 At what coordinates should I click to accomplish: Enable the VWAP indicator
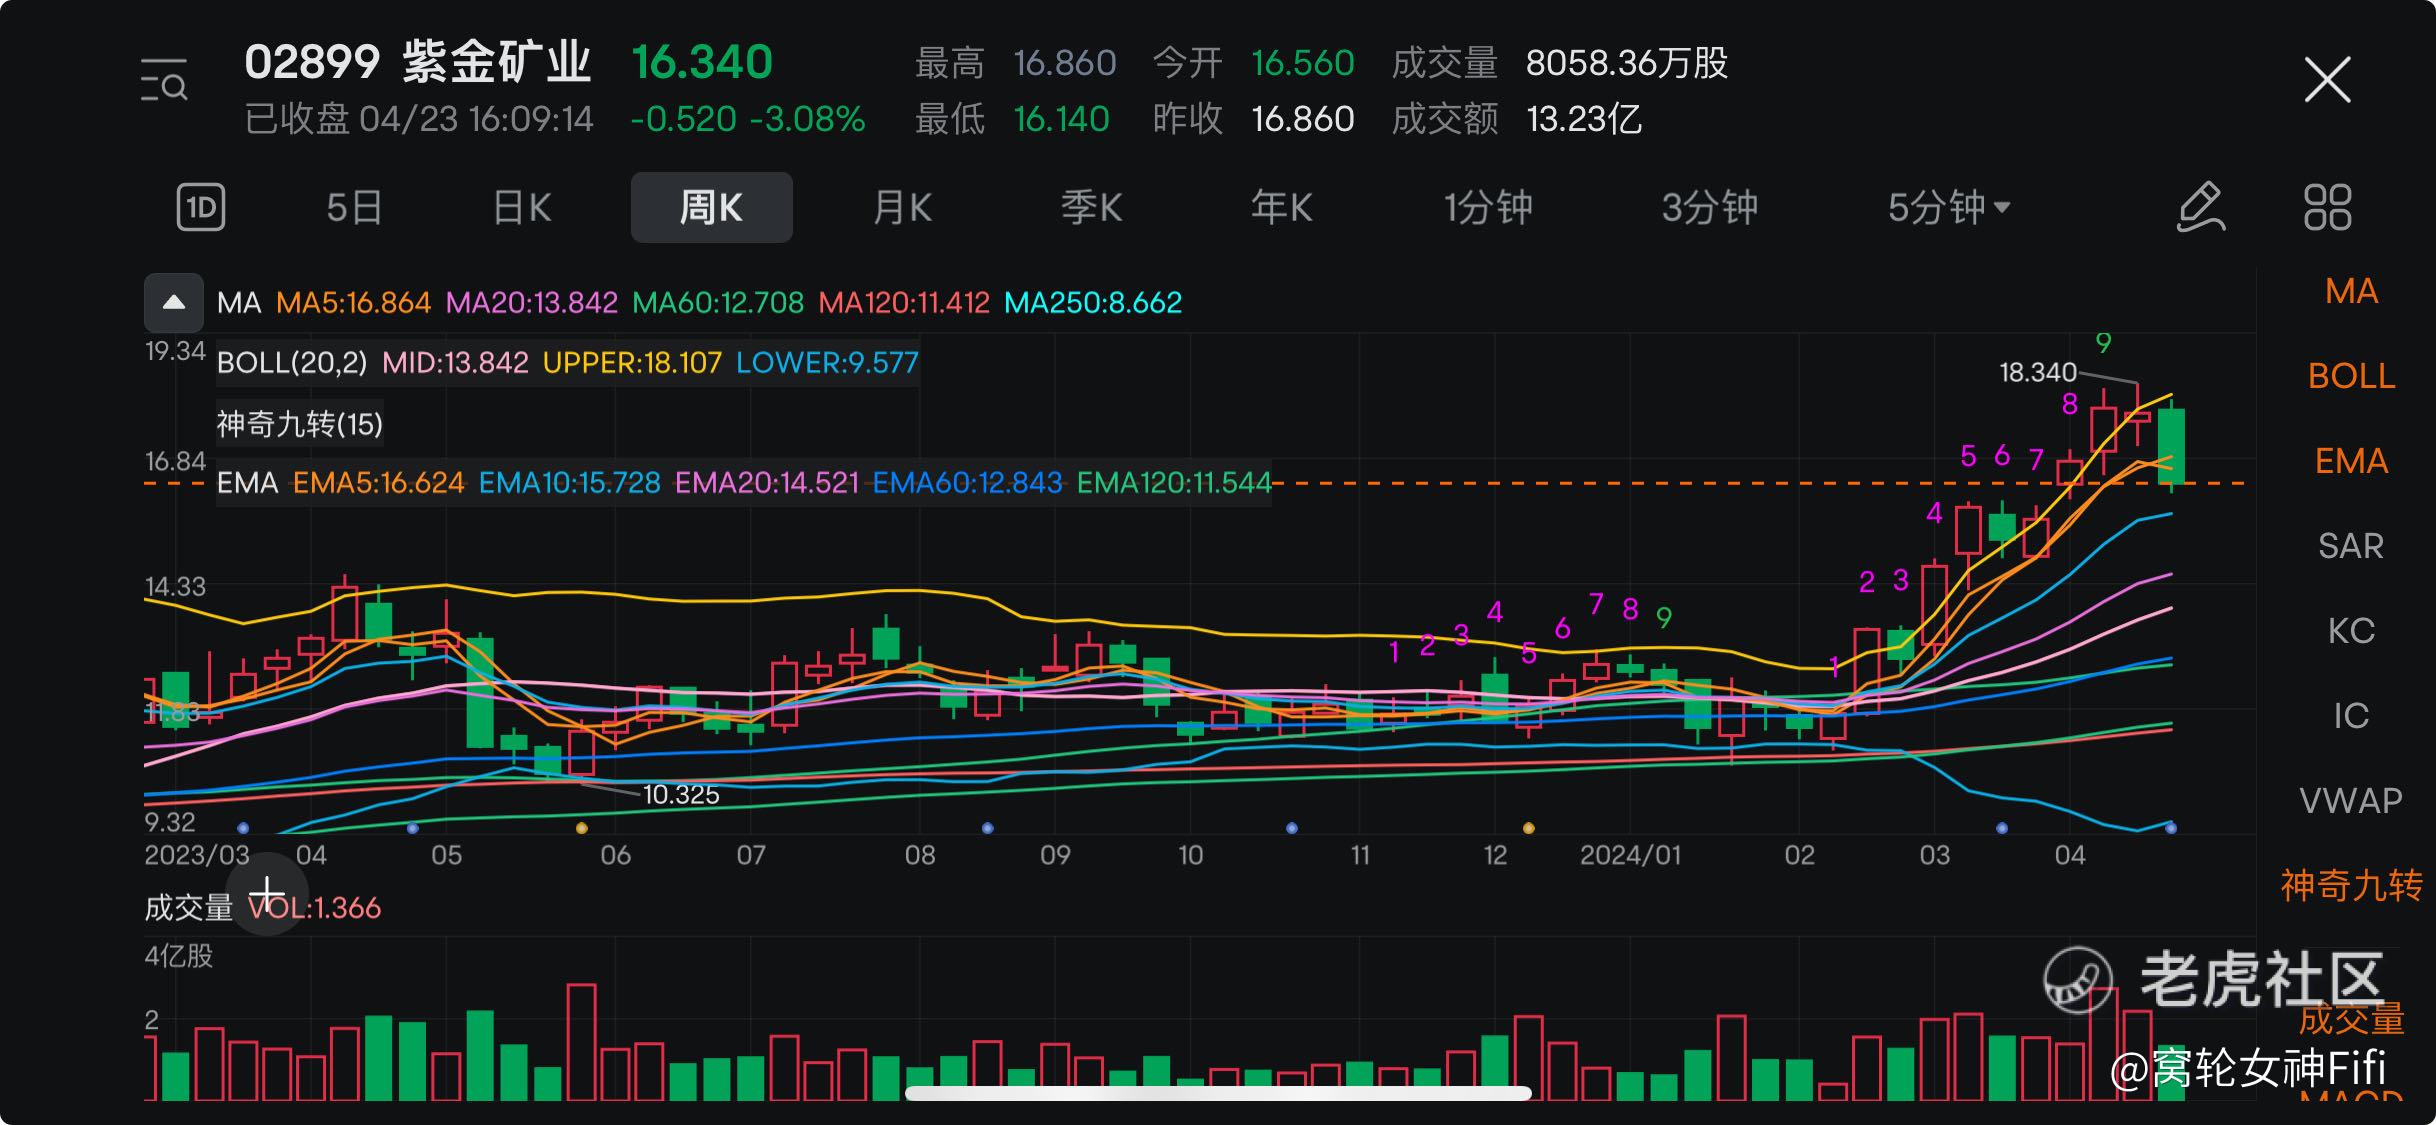point(2351,801)
